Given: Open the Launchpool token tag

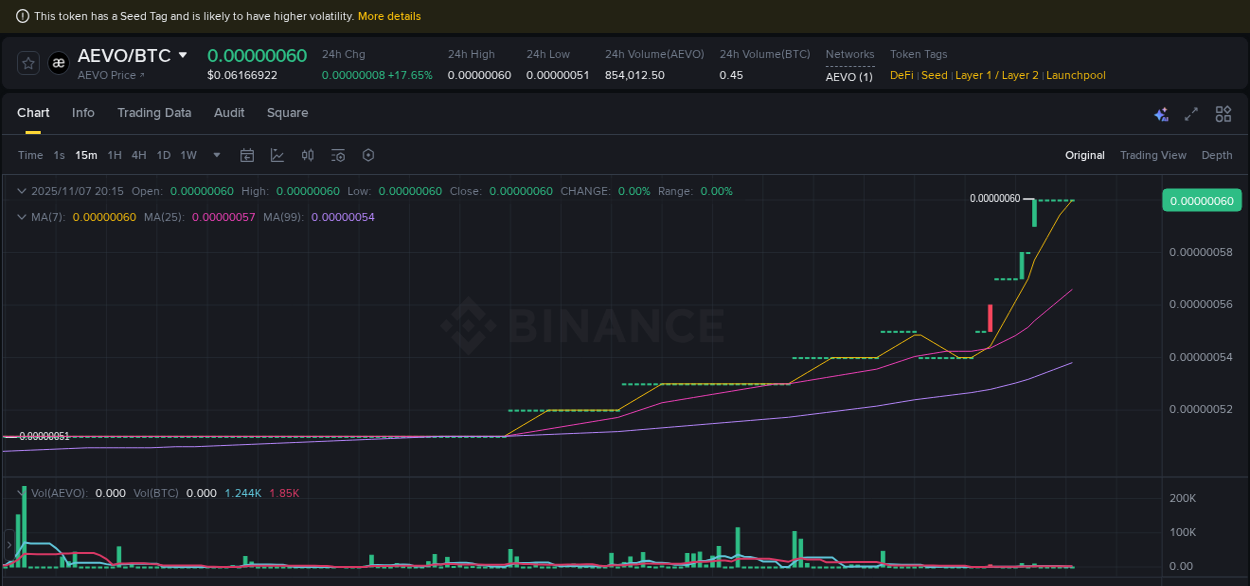Looking at the screenshot, I should click(x=1076, y=75).
